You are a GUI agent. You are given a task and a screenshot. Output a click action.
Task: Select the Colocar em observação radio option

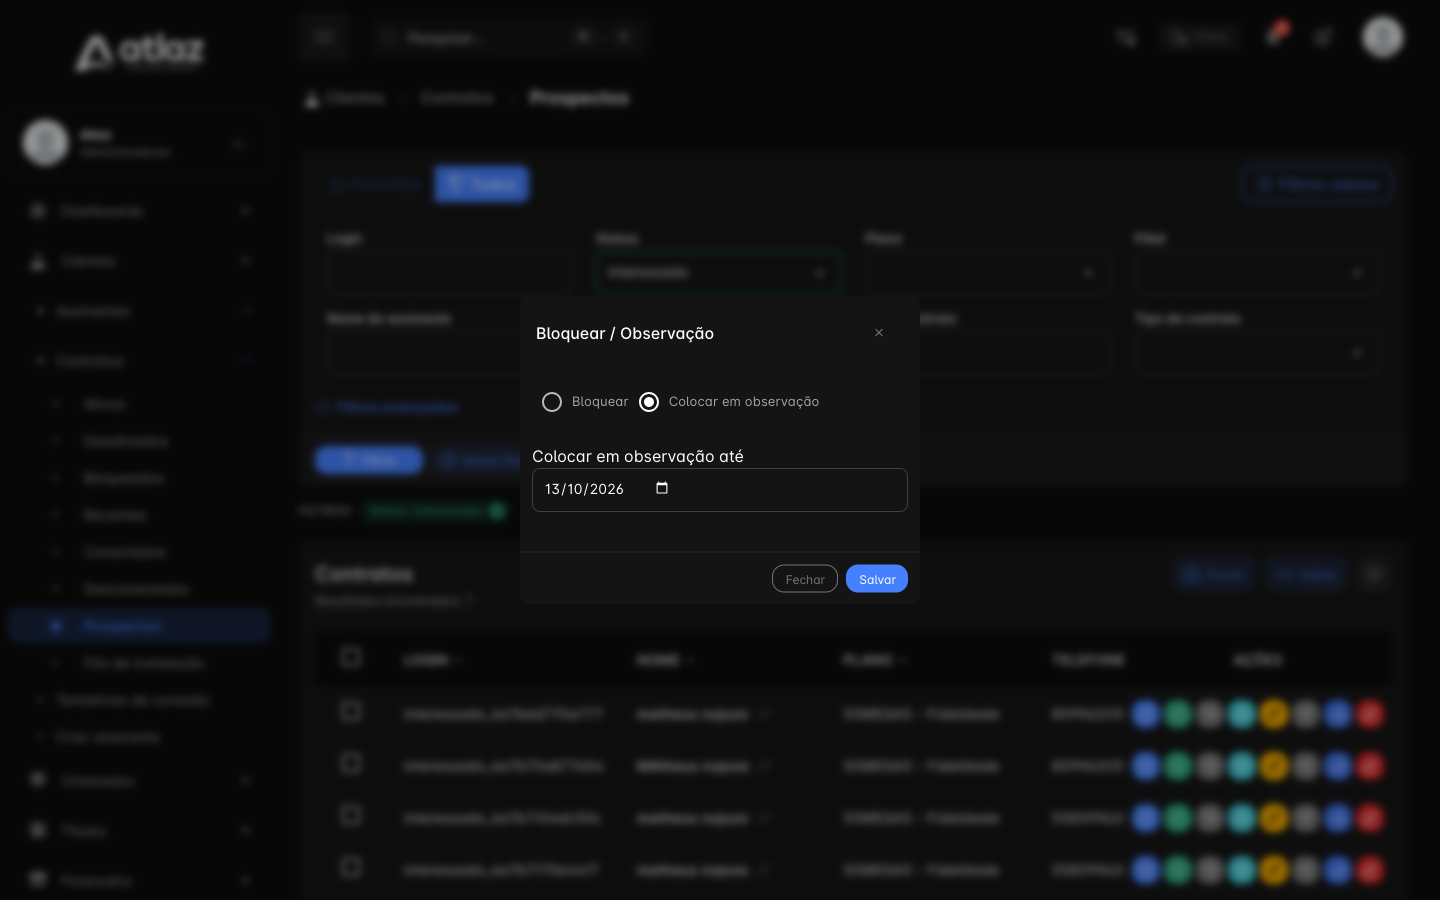tap(649, 402)
